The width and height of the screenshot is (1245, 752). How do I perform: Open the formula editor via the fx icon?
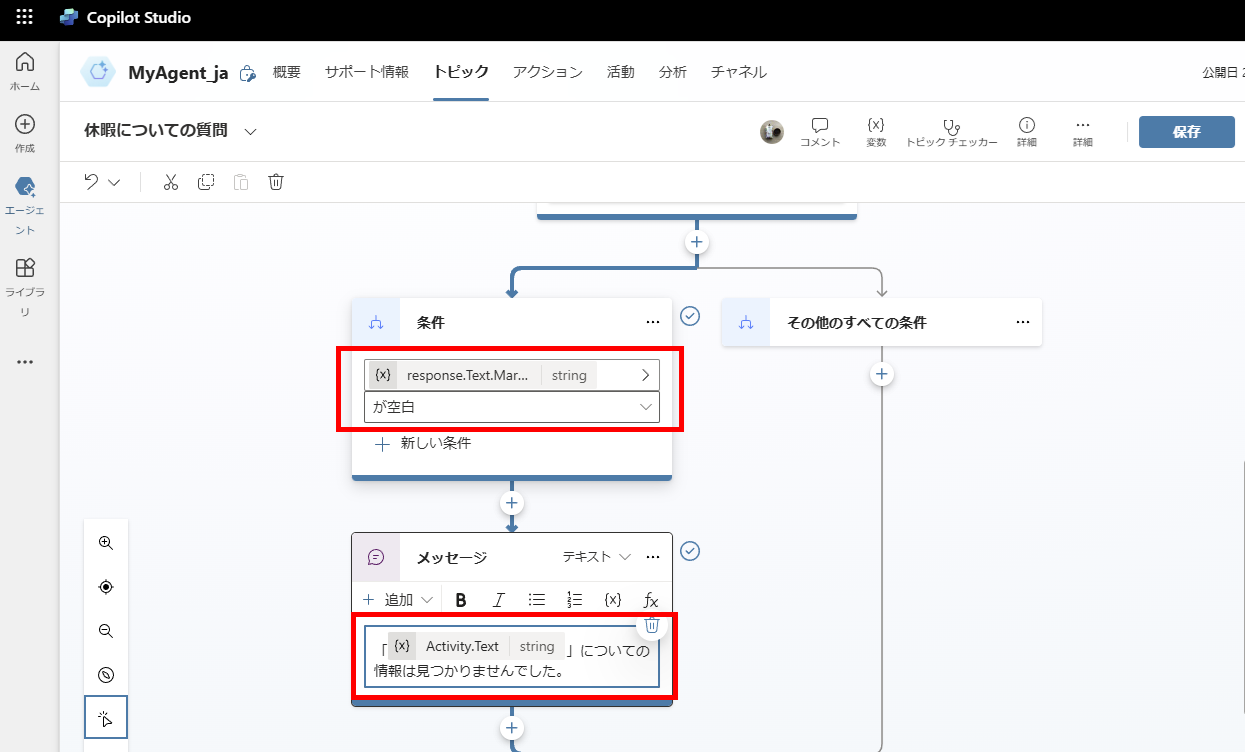650,599
